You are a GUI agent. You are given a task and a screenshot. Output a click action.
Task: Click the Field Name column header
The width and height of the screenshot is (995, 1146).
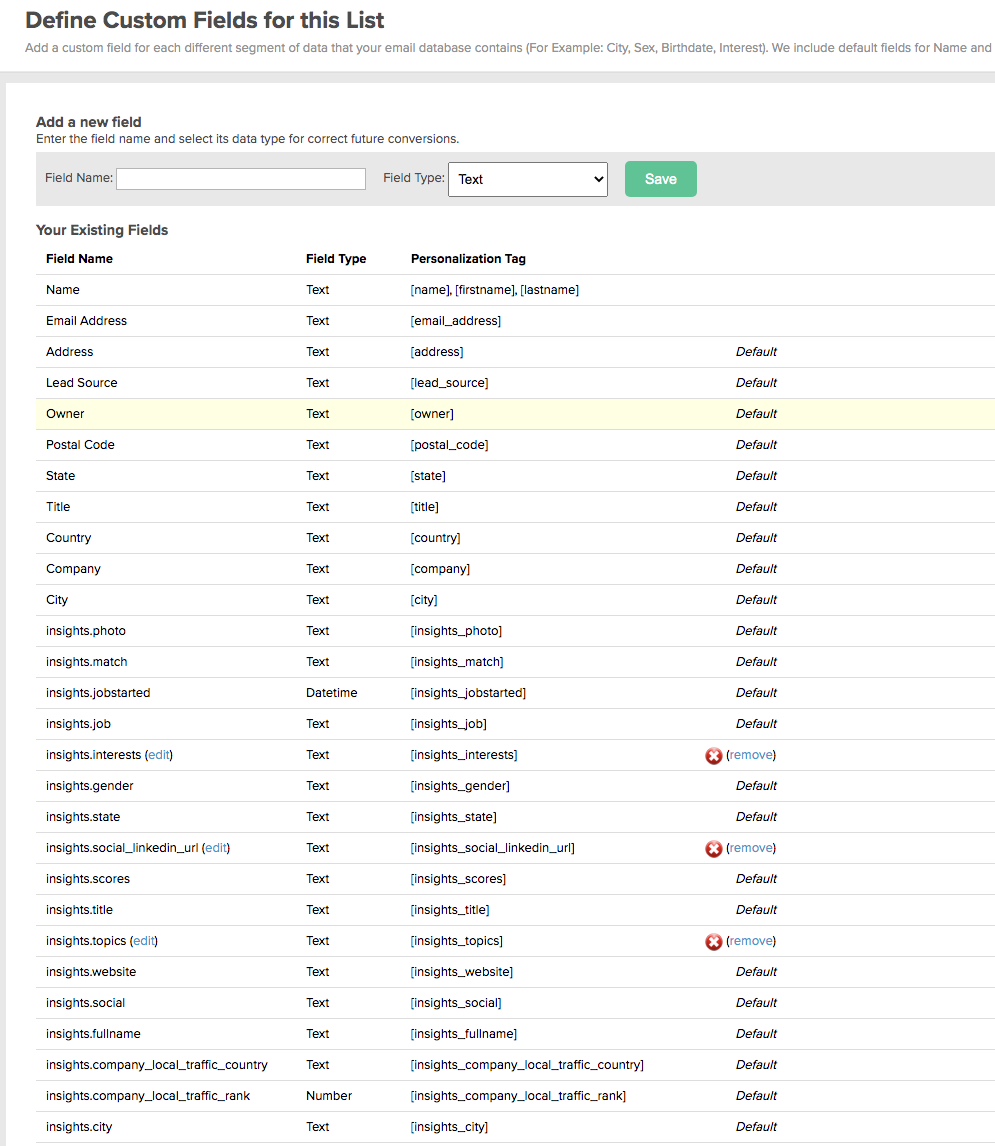tap(79, 259)
